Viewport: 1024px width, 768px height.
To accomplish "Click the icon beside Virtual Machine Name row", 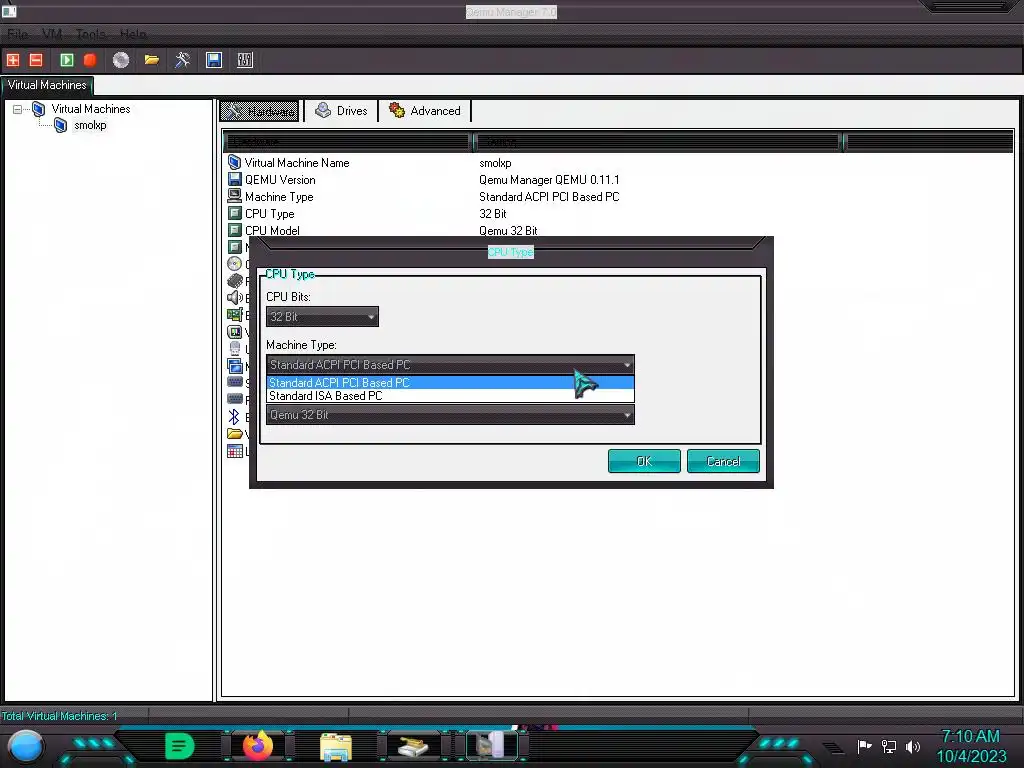I will click(234, 162).
